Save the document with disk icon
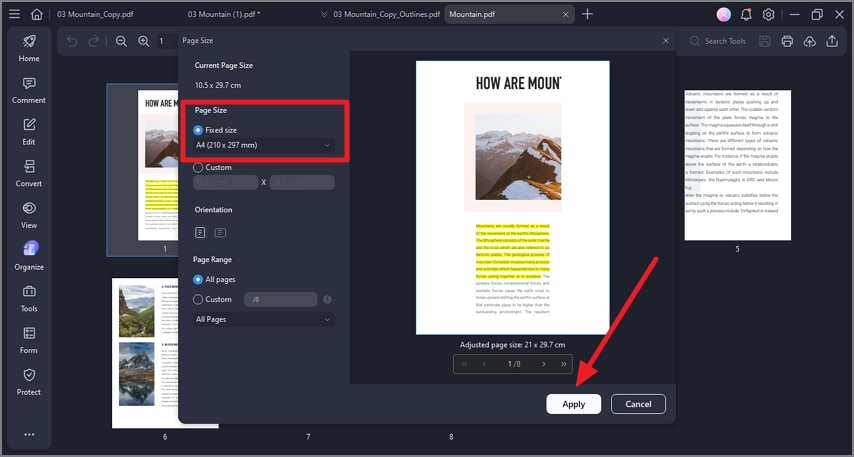The width and height of the screenshot is (854, 457). point(765,41)
